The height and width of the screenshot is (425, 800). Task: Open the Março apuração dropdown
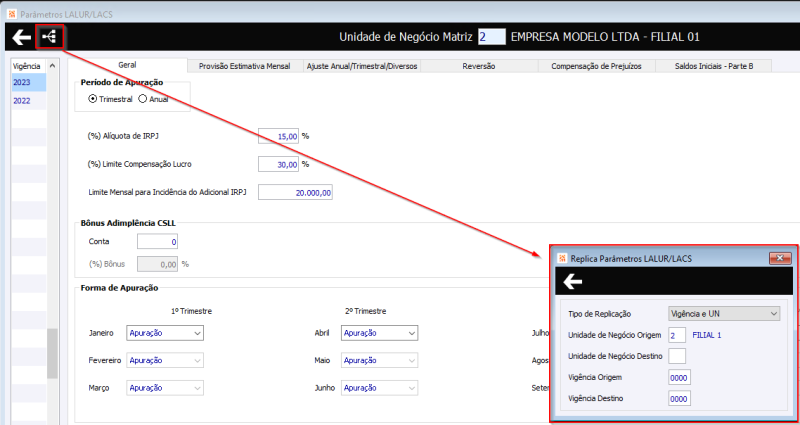[165, 388]
